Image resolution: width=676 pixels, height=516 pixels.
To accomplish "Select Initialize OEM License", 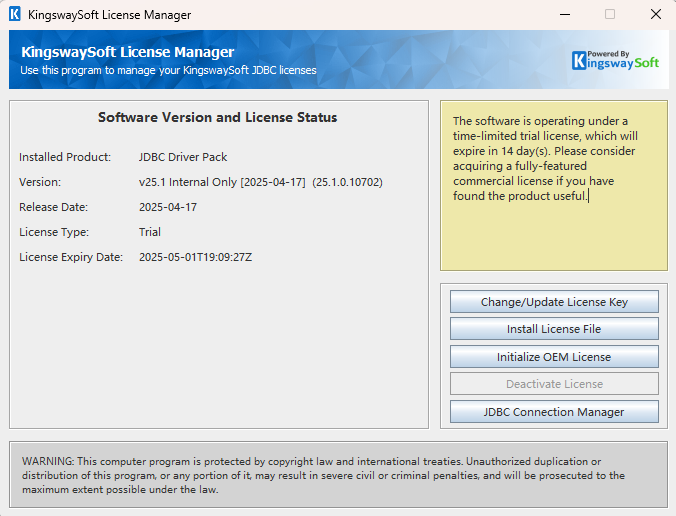I will pyautogui.click(x=554, y=357).
